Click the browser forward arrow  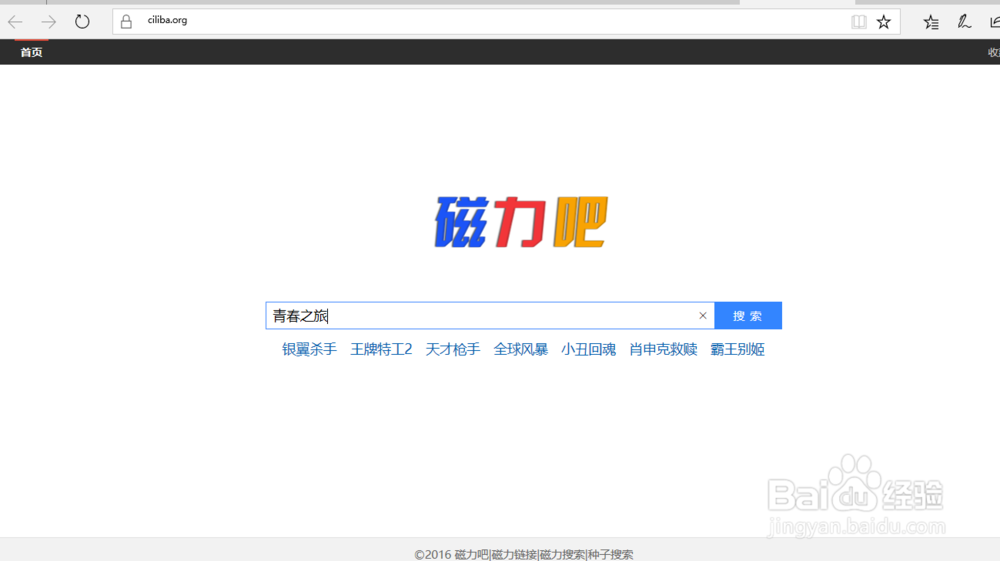pos(48,22)
